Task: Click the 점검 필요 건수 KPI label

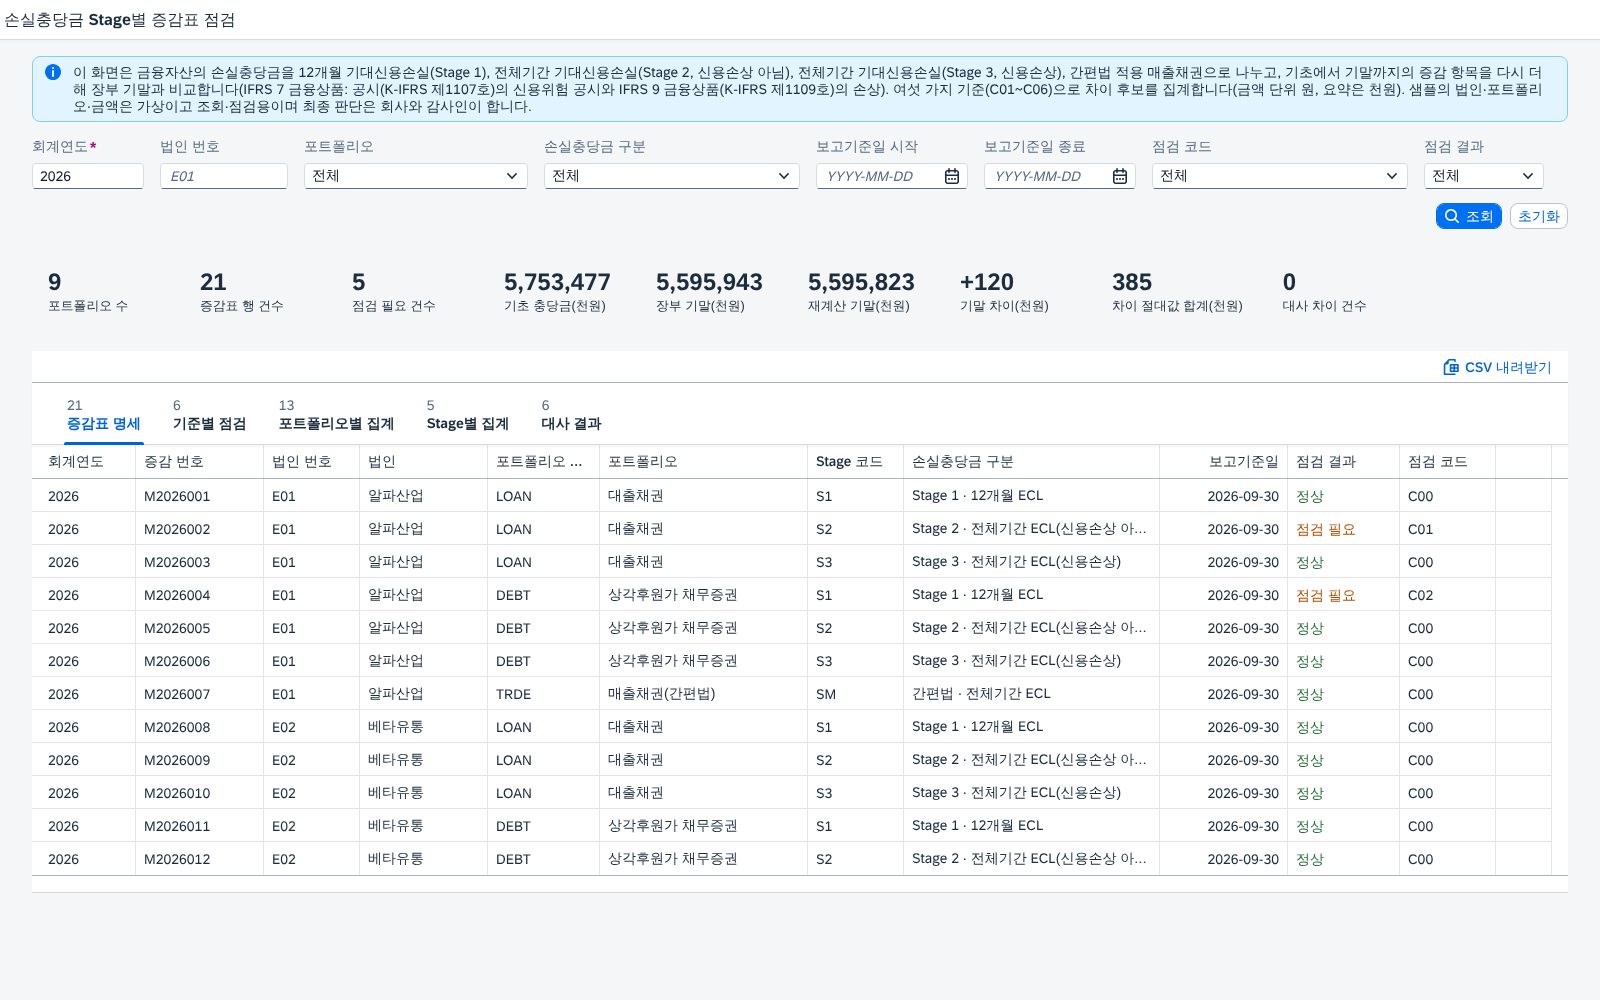Action: 393,306
